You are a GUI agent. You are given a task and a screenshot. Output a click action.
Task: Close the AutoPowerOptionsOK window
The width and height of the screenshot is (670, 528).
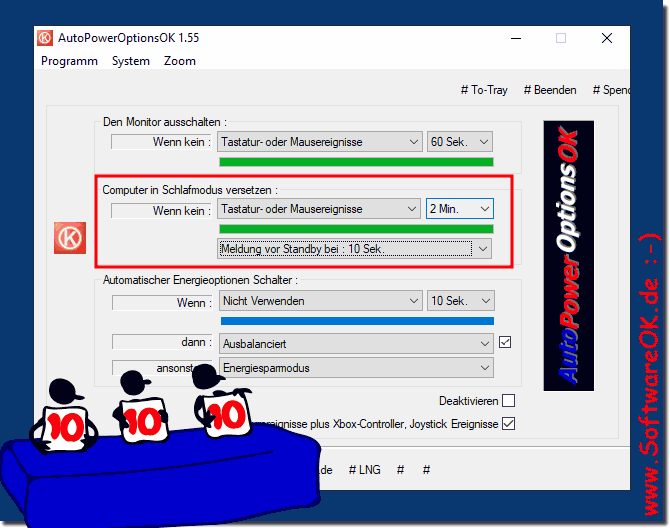(x=607, y=38)
